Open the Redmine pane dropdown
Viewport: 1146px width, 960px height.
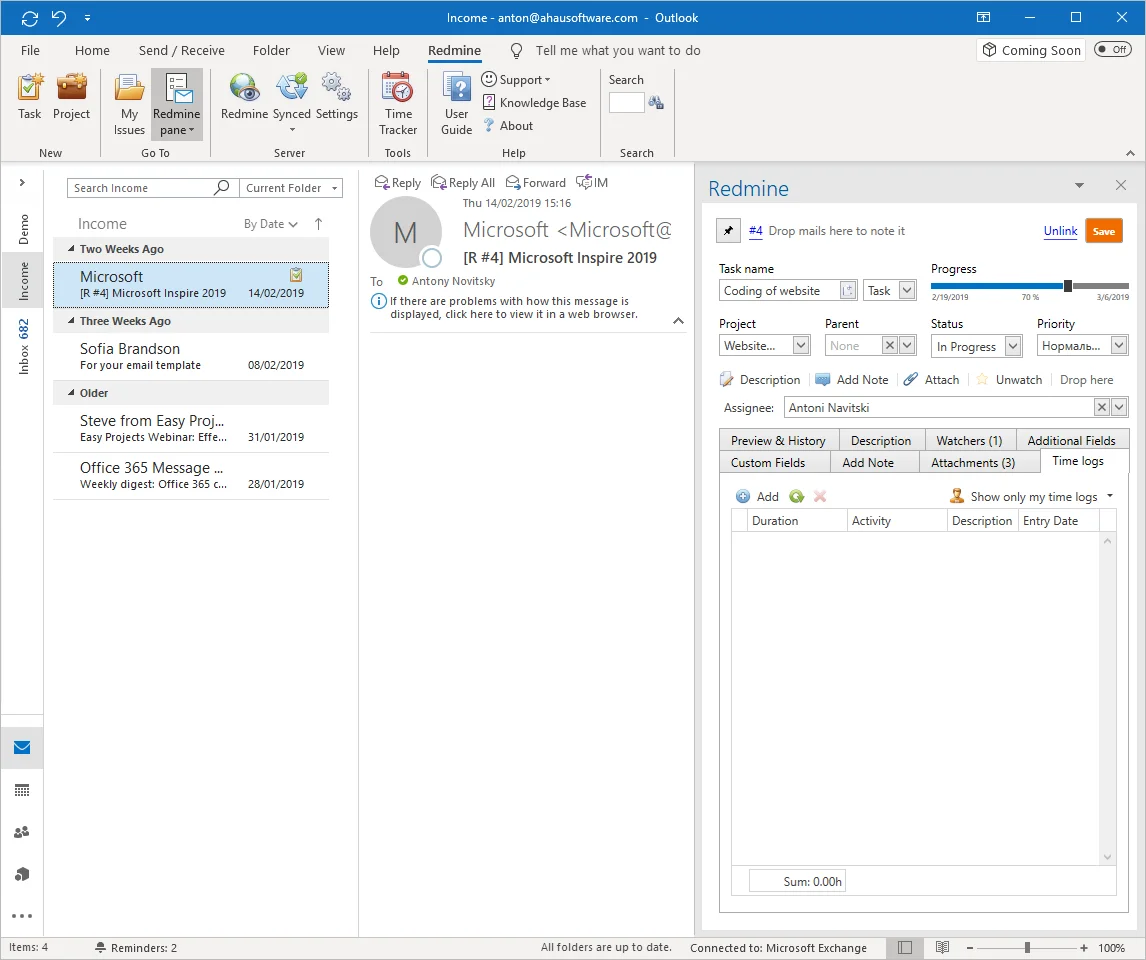click(176, 104)
